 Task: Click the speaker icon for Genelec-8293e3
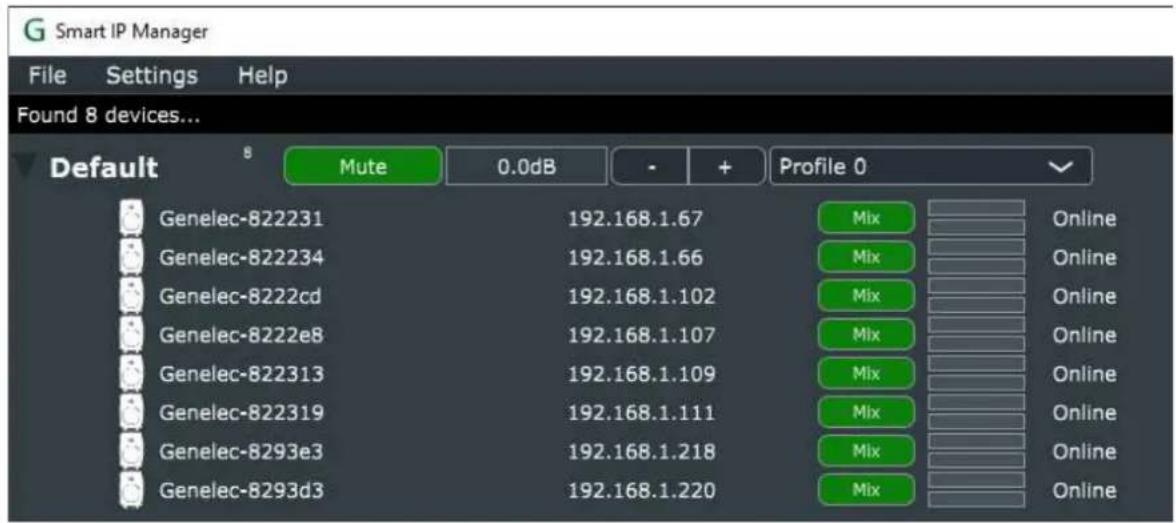point(132,452)
